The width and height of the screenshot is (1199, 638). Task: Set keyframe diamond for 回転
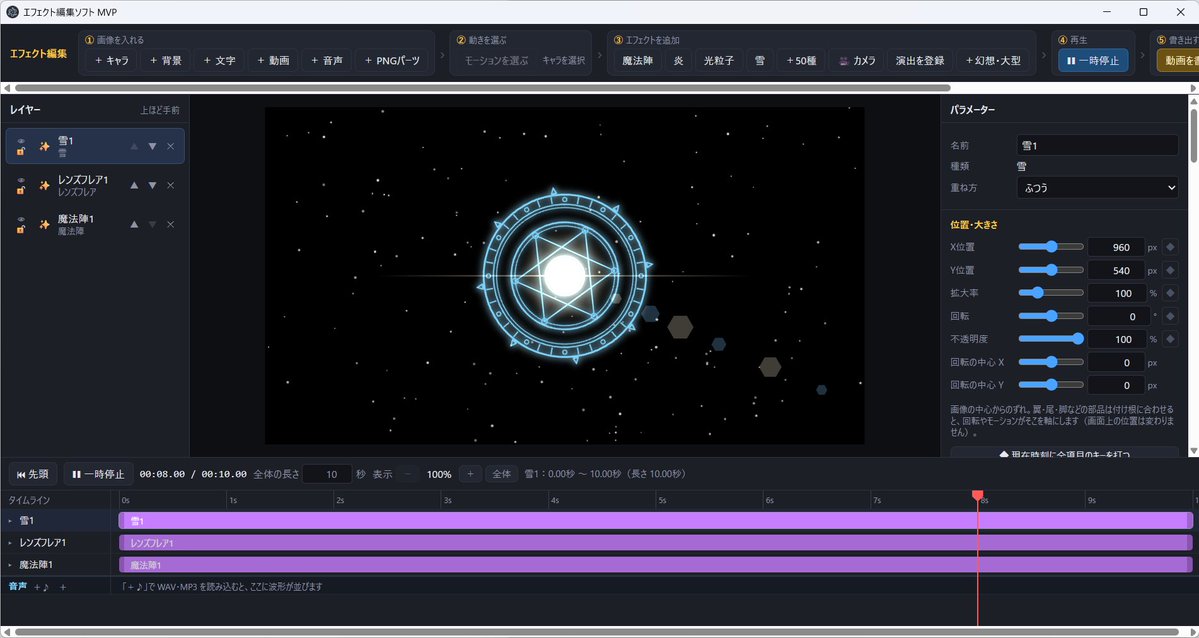pyautogui.click(x=1170, y=316)
